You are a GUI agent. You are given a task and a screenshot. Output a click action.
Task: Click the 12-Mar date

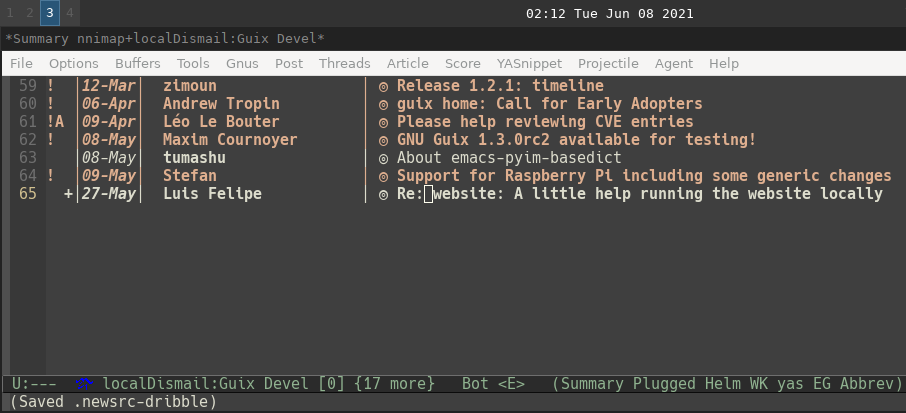(109, 86)
